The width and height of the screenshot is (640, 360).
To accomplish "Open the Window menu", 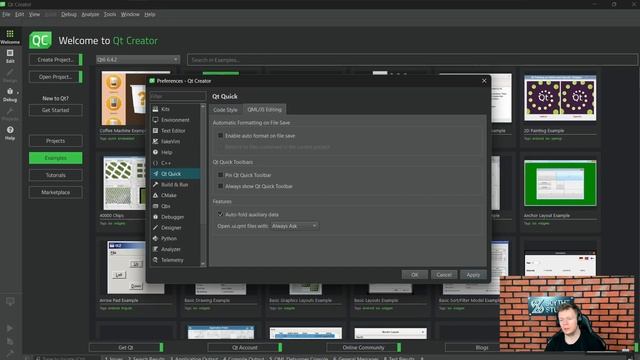I will click(x=130, y=14).
